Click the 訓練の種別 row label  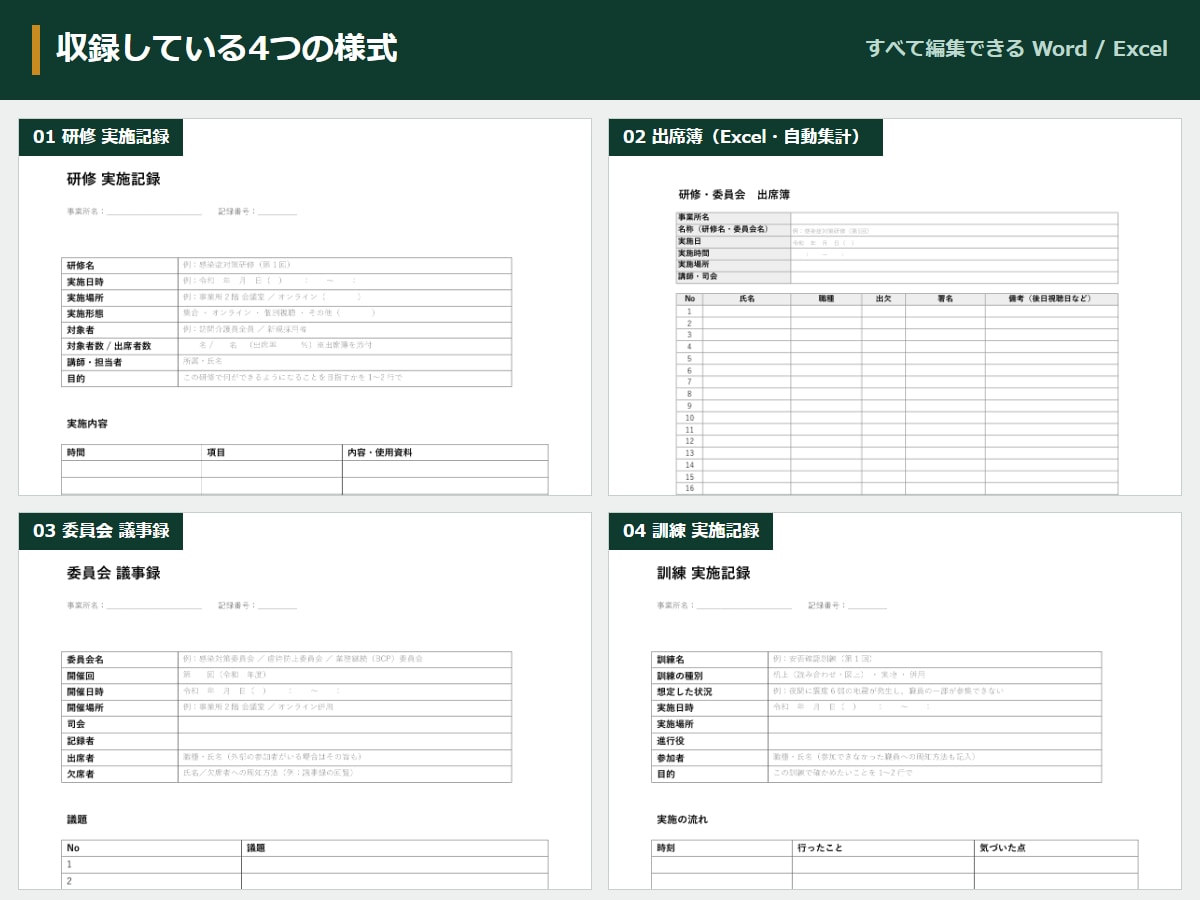(680, 676)
